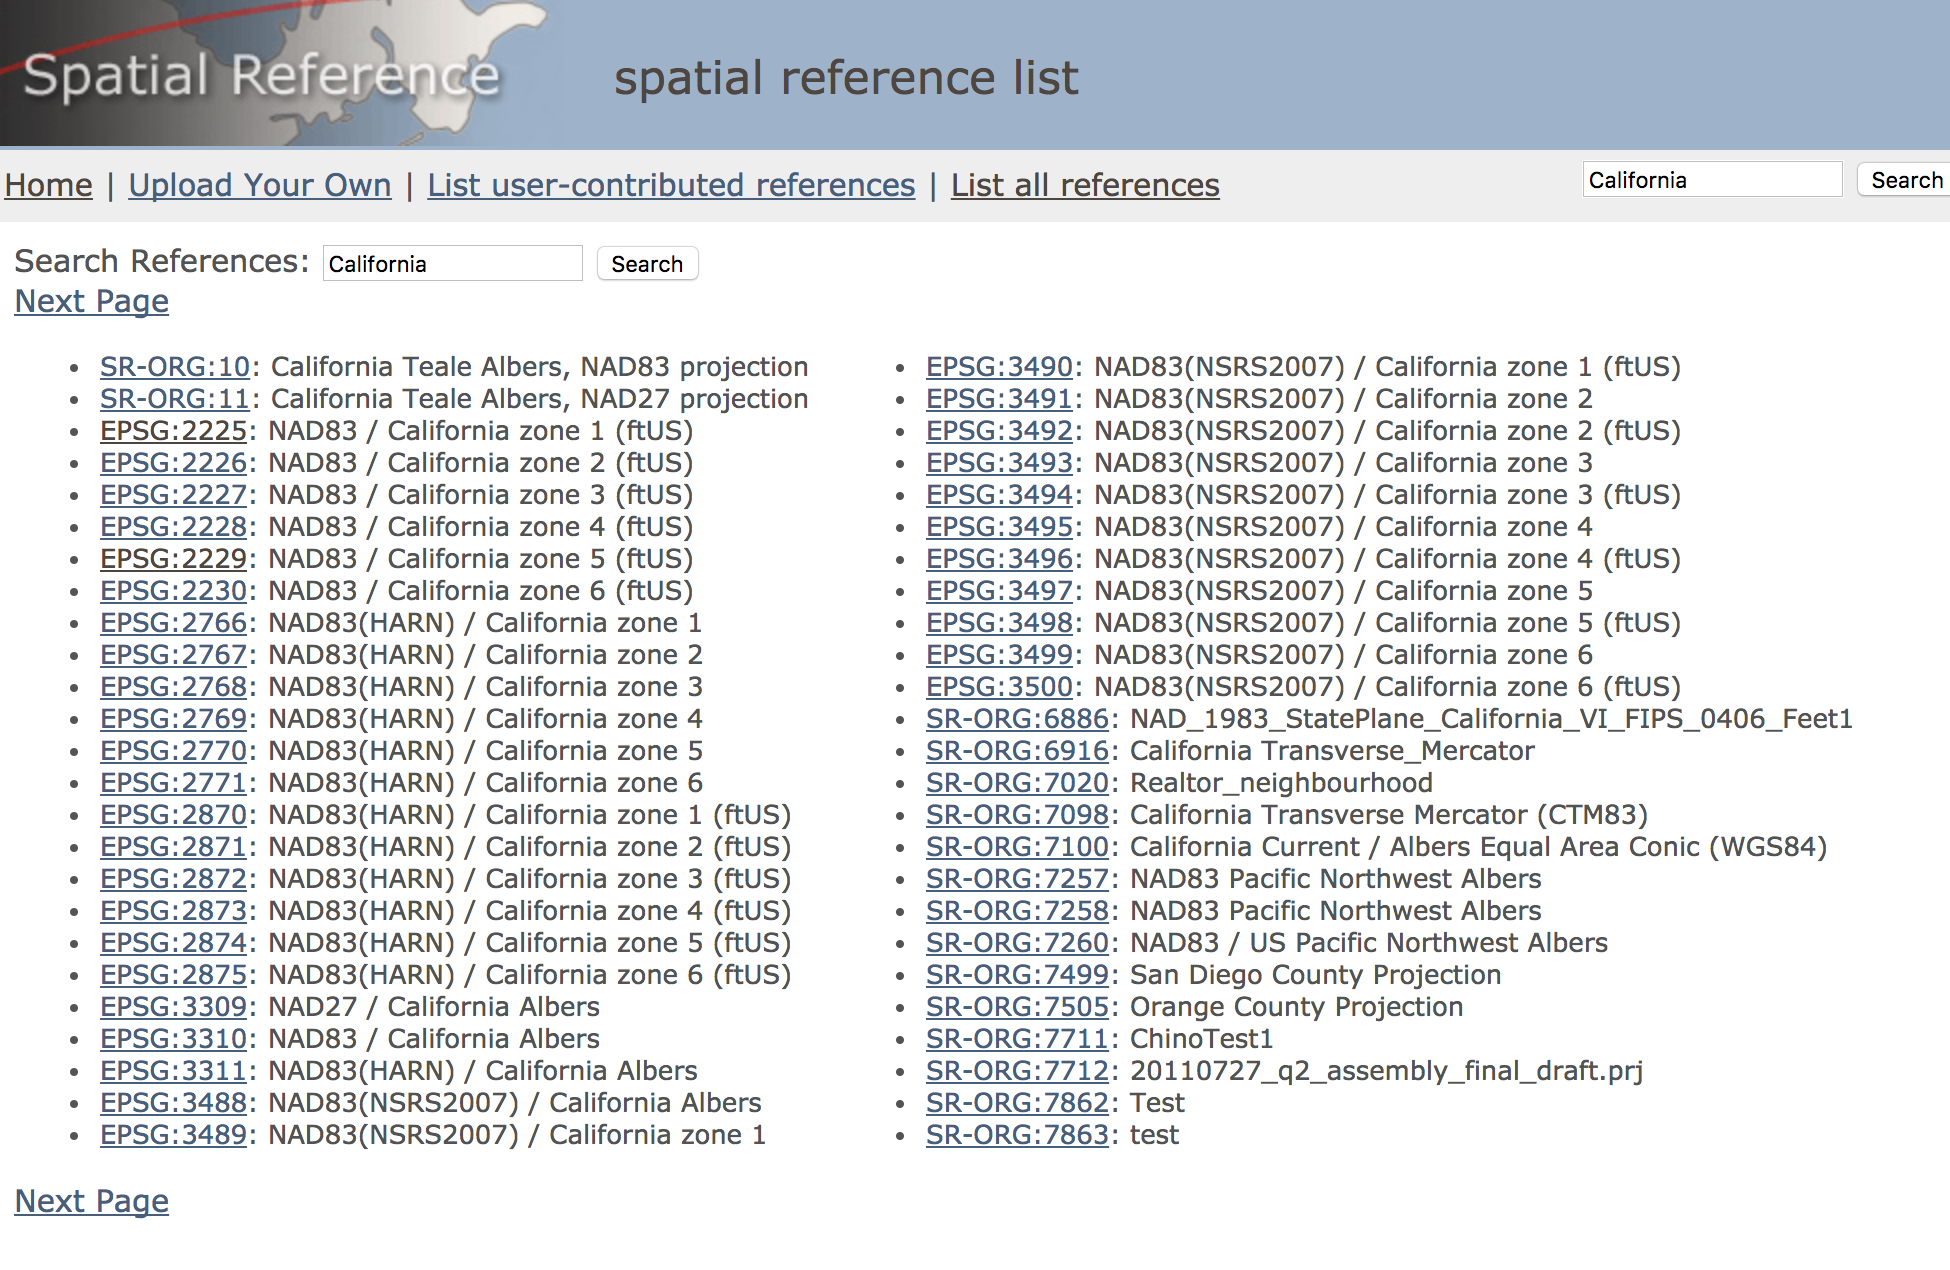Open EPSG:2767 link

coord(174,655)
